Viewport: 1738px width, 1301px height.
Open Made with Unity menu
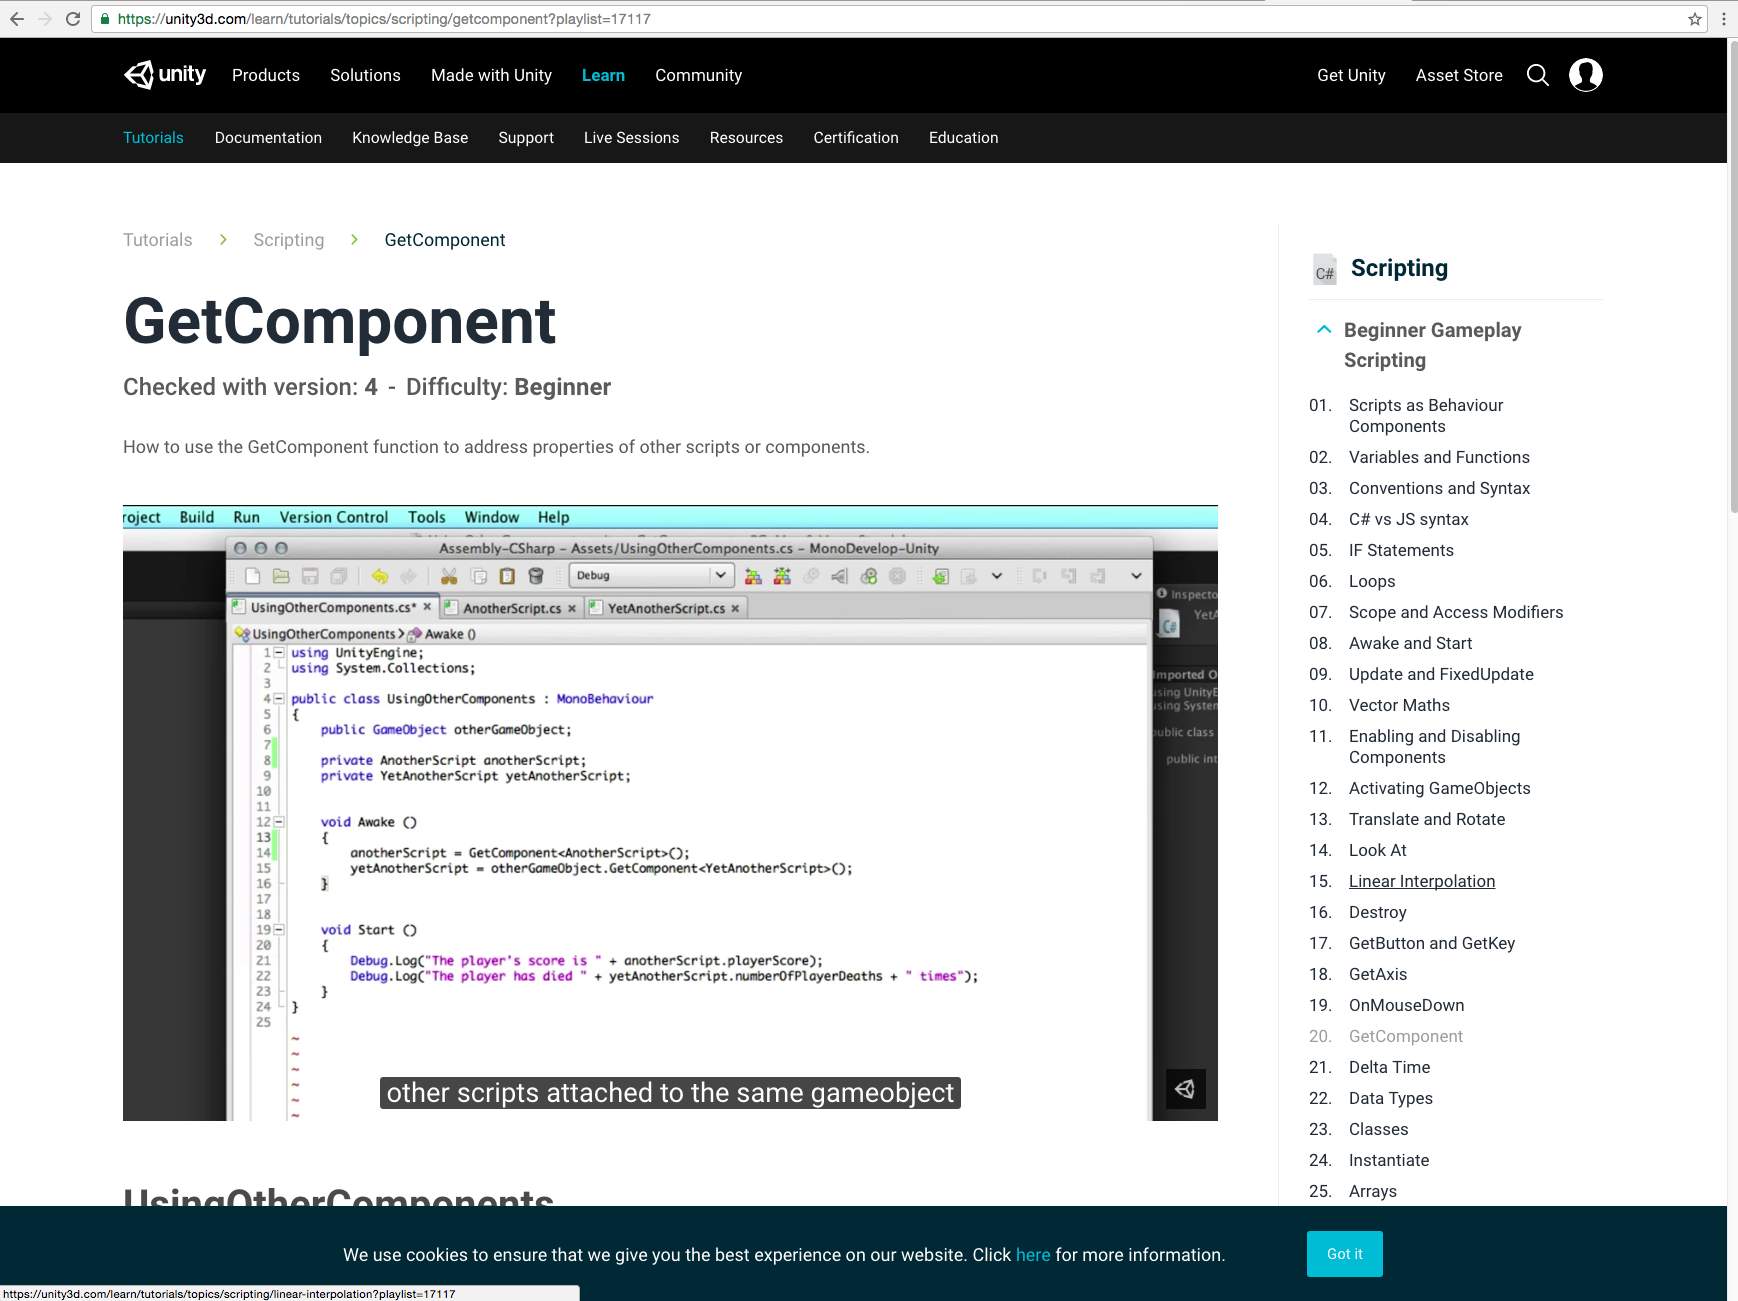click(x=491, y=75)
